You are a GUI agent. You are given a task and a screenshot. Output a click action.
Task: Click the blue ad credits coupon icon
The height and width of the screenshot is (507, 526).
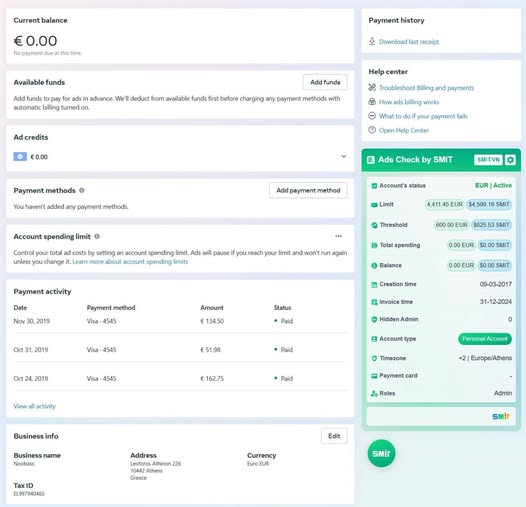click(20, 156)
